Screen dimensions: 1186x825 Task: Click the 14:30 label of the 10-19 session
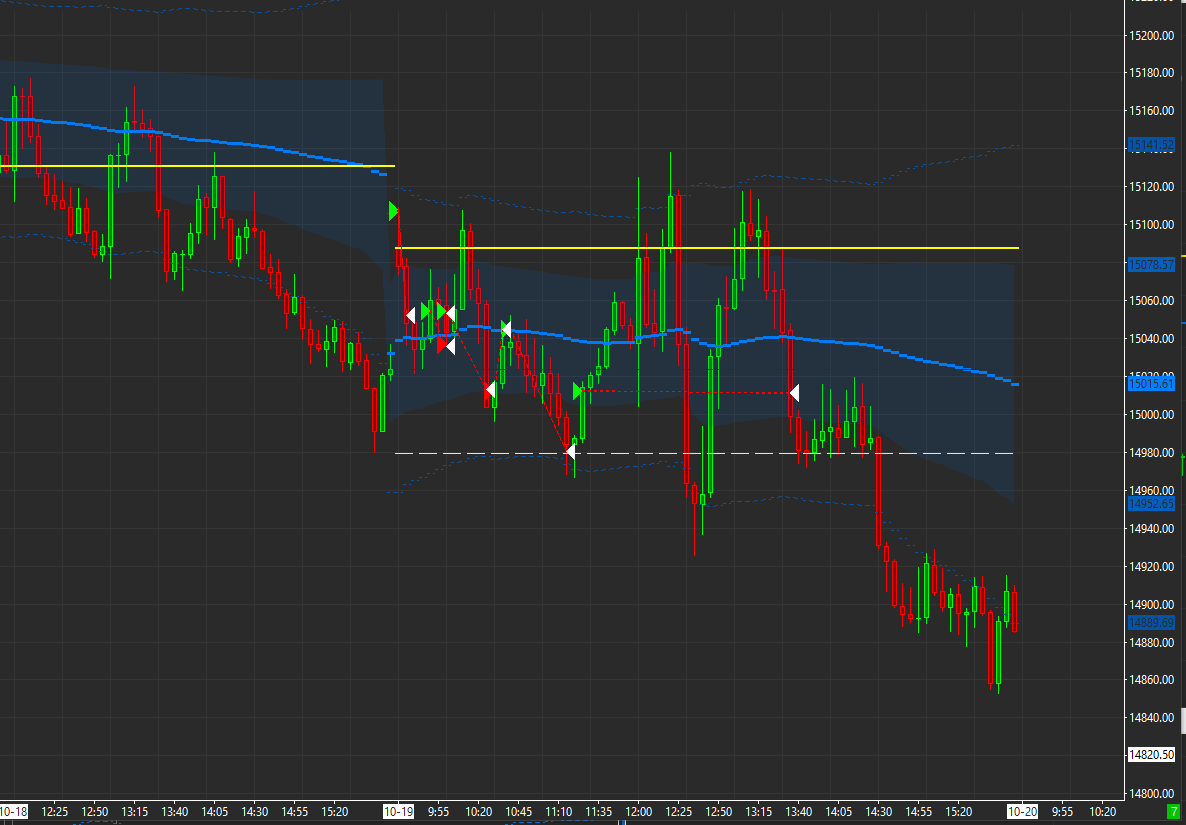click(878, 810)
